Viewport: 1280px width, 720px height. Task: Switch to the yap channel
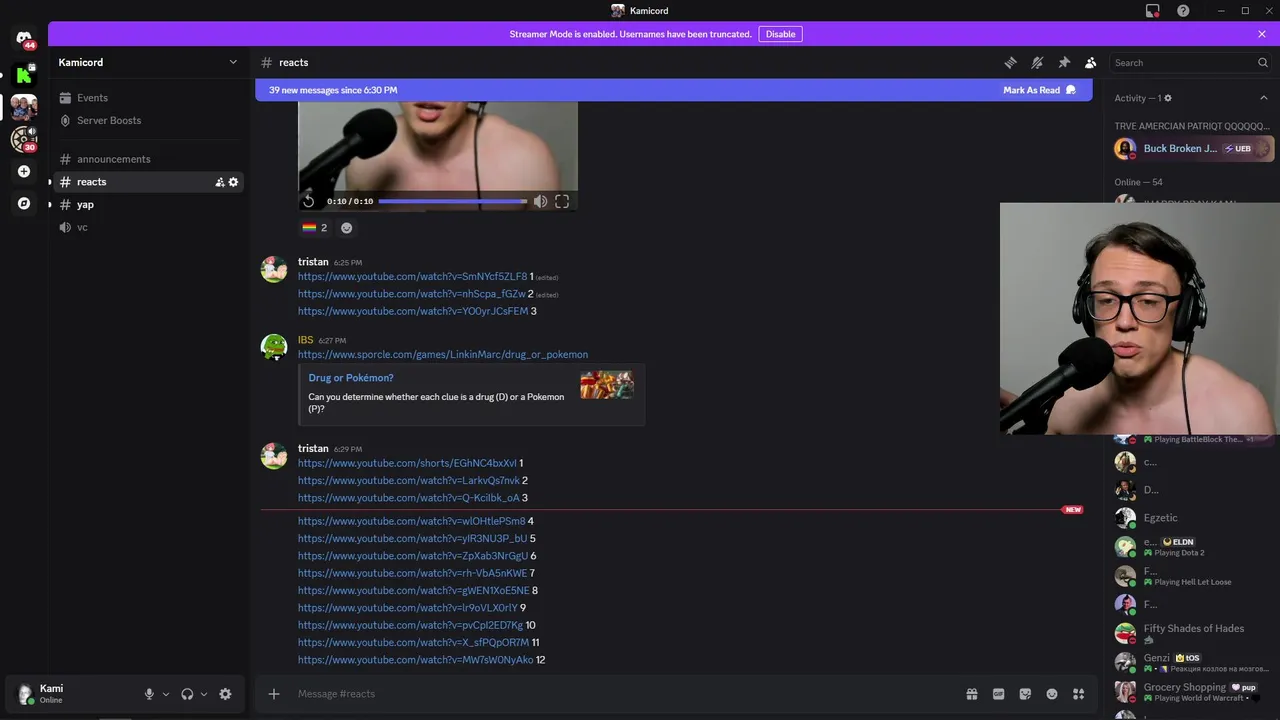[149, 204]
